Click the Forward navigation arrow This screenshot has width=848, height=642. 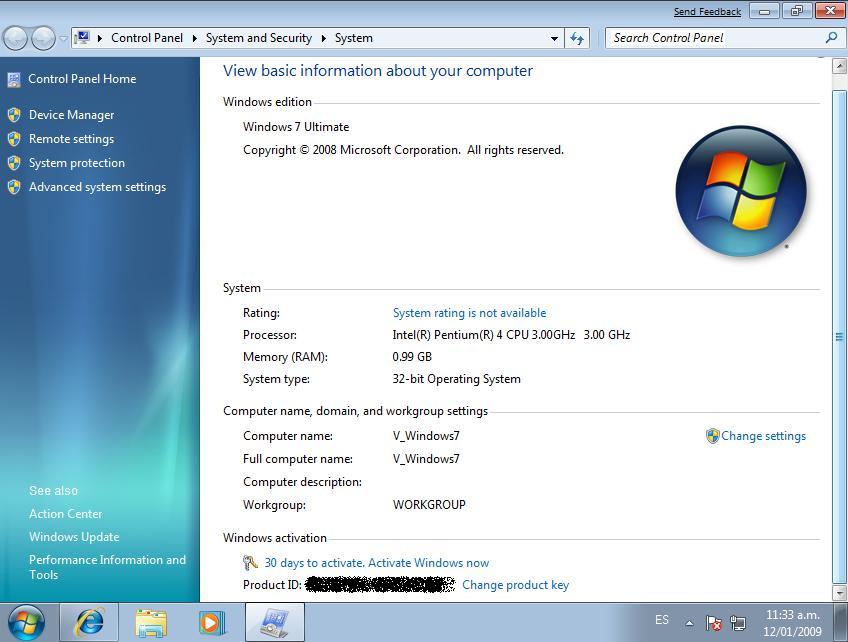click(43, 38)
